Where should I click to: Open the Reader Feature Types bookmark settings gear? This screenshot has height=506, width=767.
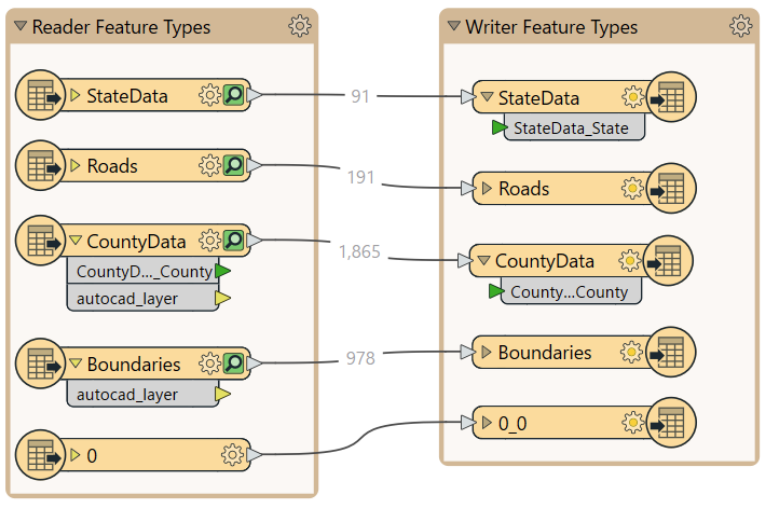299,26
